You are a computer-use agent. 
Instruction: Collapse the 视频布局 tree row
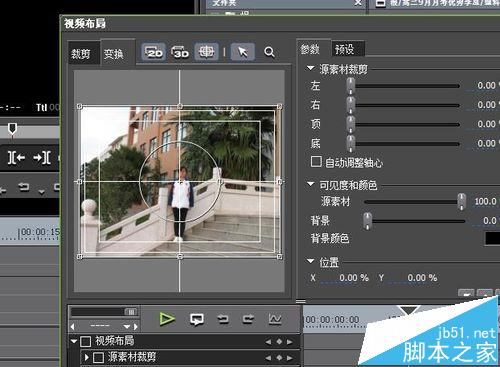74,341
